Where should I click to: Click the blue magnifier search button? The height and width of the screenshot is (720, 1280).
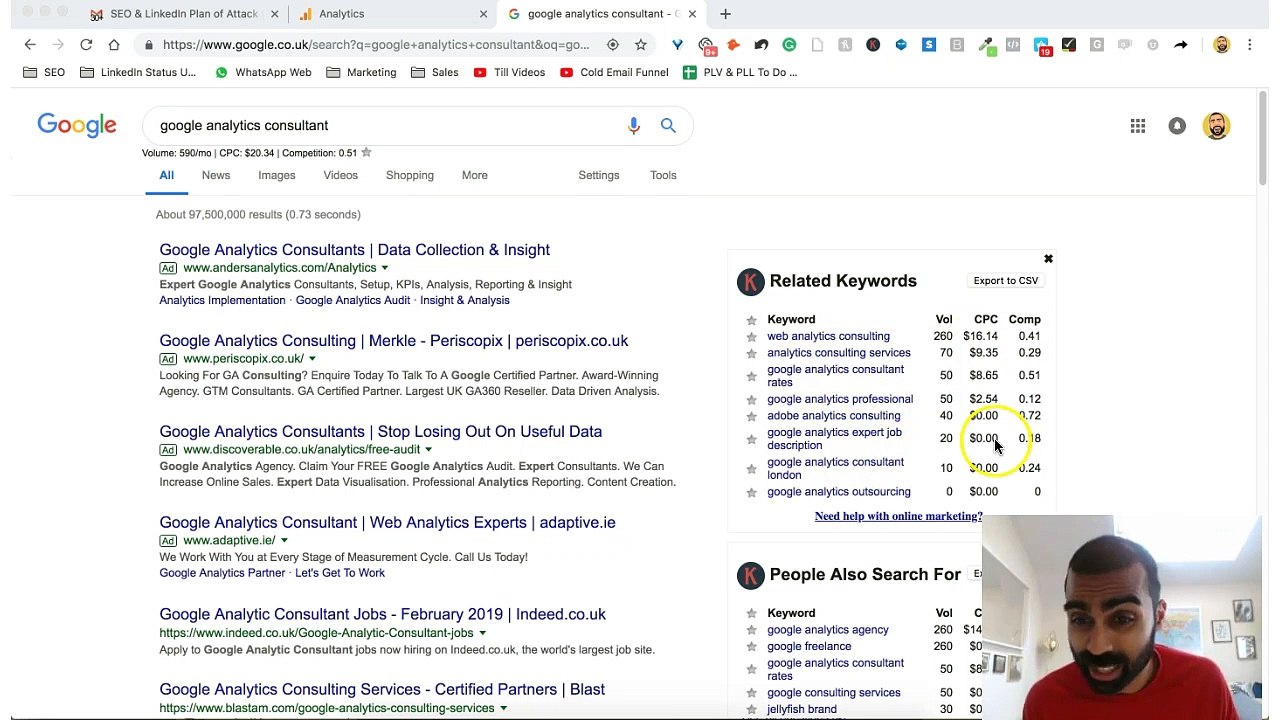(668, 125)
